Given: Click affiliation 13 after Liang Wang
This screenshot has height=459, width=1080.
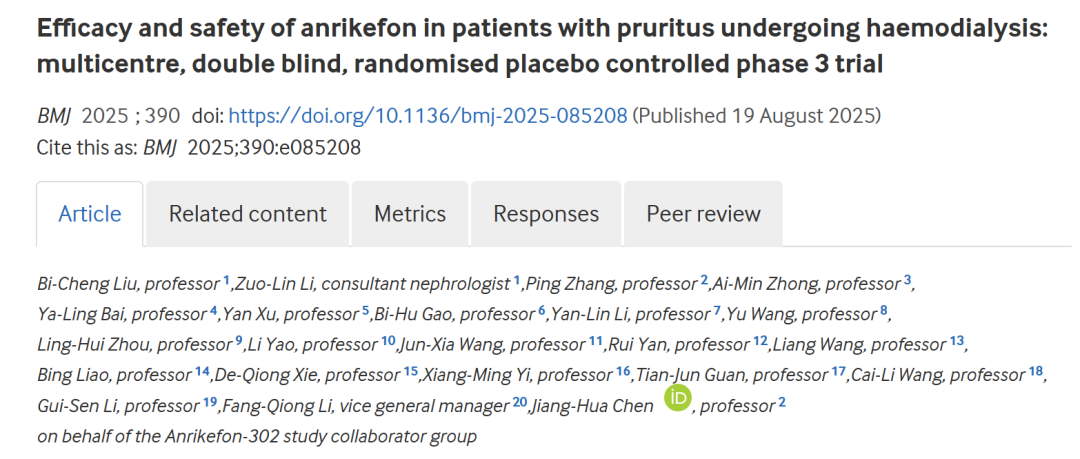Looking at the screenshot, I should pyautogui.click(x=957, y=343).
